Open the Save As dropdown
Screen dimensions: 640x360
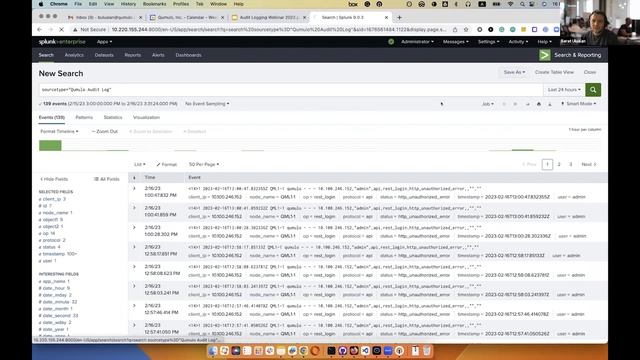click(x=514, y=72)
